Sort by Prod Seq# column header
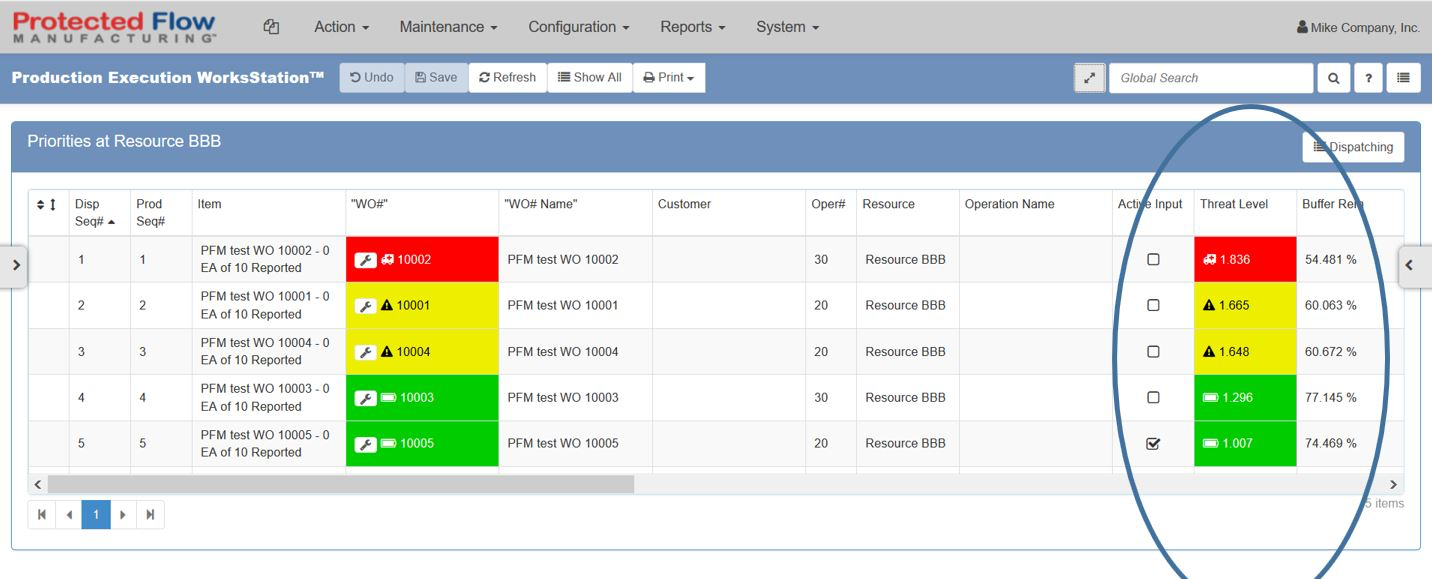Viewport: 1432px width, 579px height. [160, 212]
